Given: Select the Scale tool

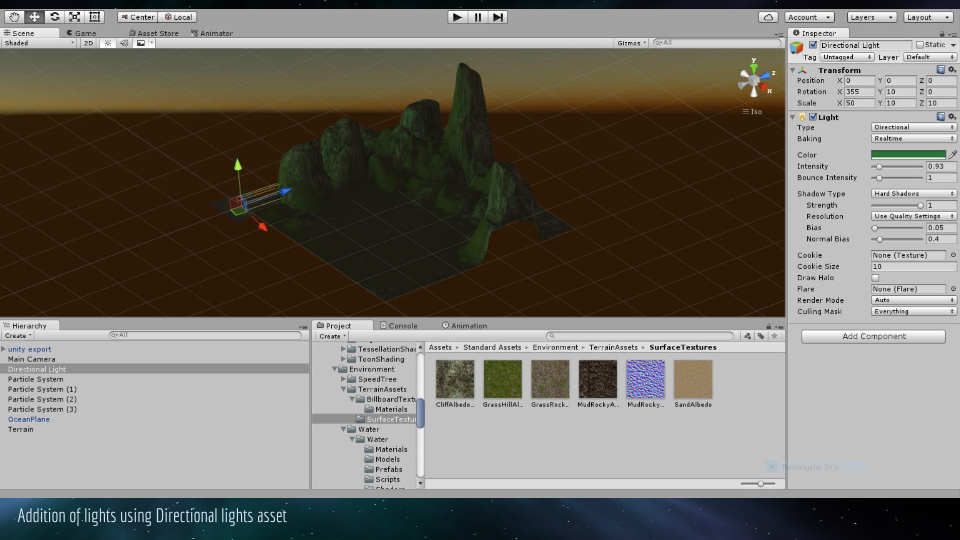Looking at the screenshot, I should click(74, 17).
